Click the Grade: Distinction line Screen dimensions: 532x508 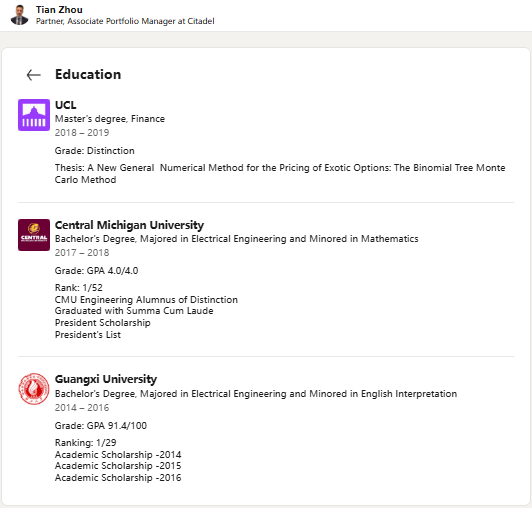point(95,151)
